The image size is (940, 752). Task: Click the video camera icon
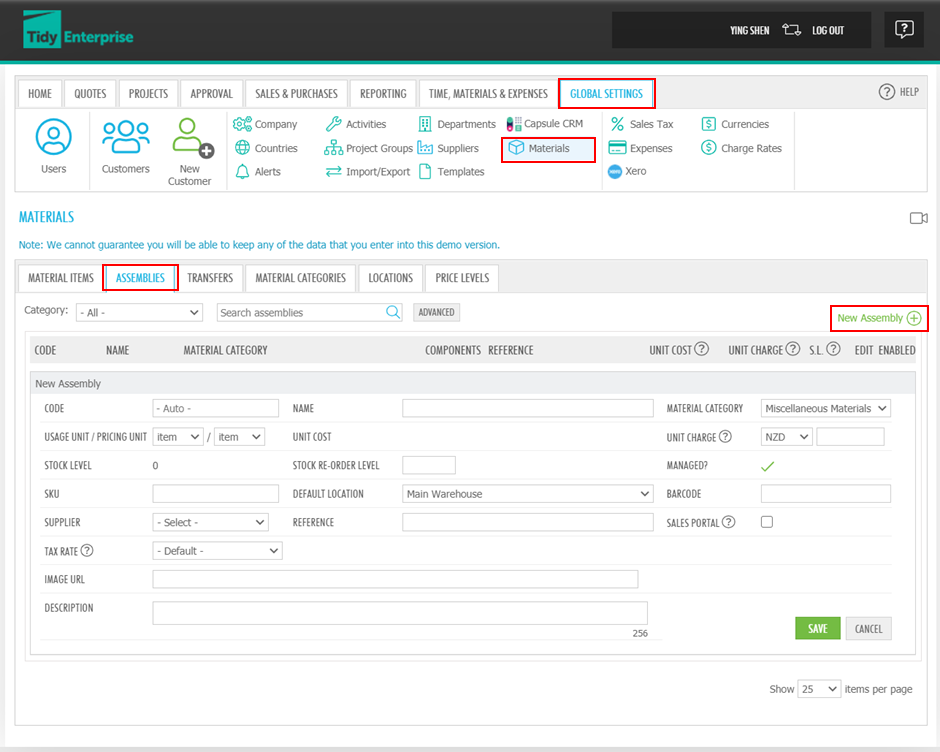click(x=918, y=218)
